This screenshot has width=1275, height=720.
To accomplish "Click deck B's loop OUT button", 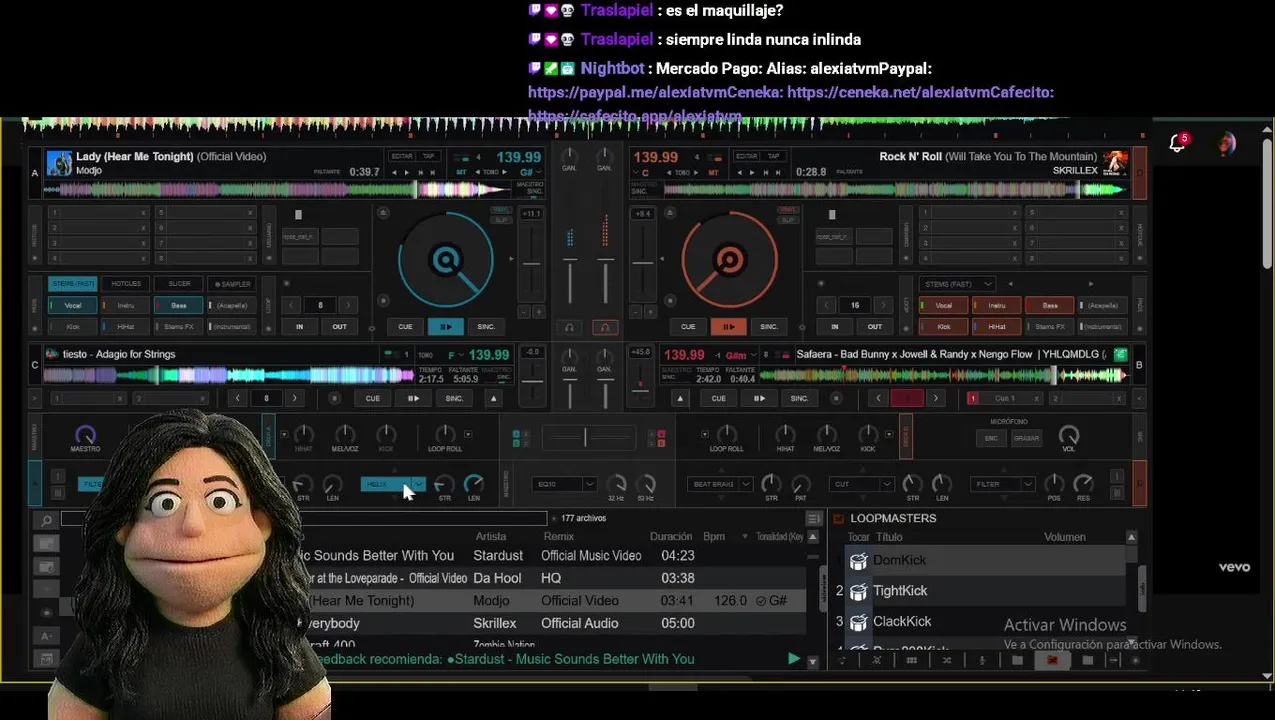I will [x=874, y=327].
